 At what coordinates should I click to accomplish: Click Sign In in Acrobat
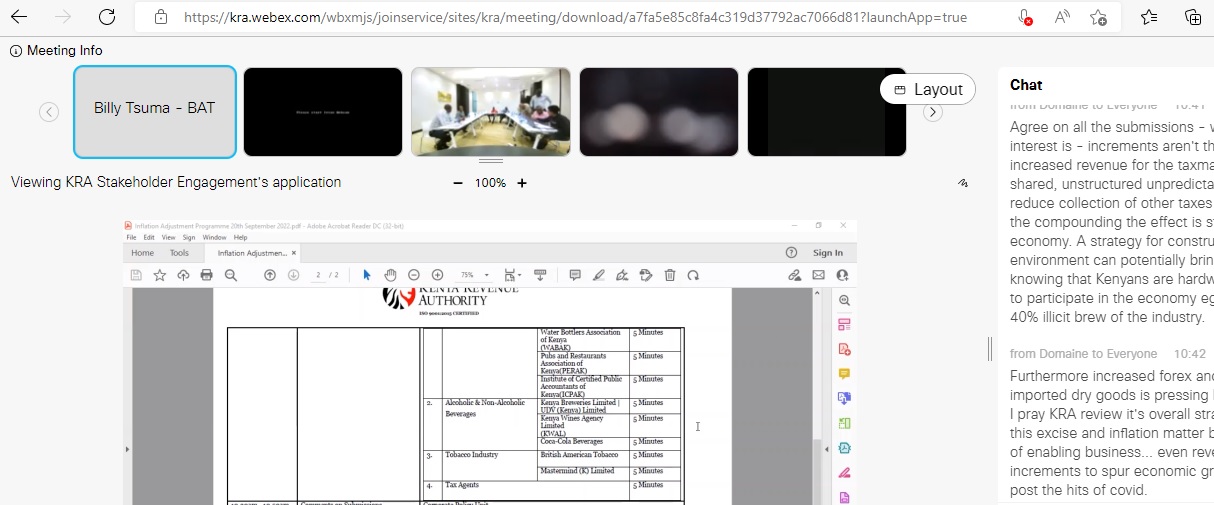coord(828,253)
